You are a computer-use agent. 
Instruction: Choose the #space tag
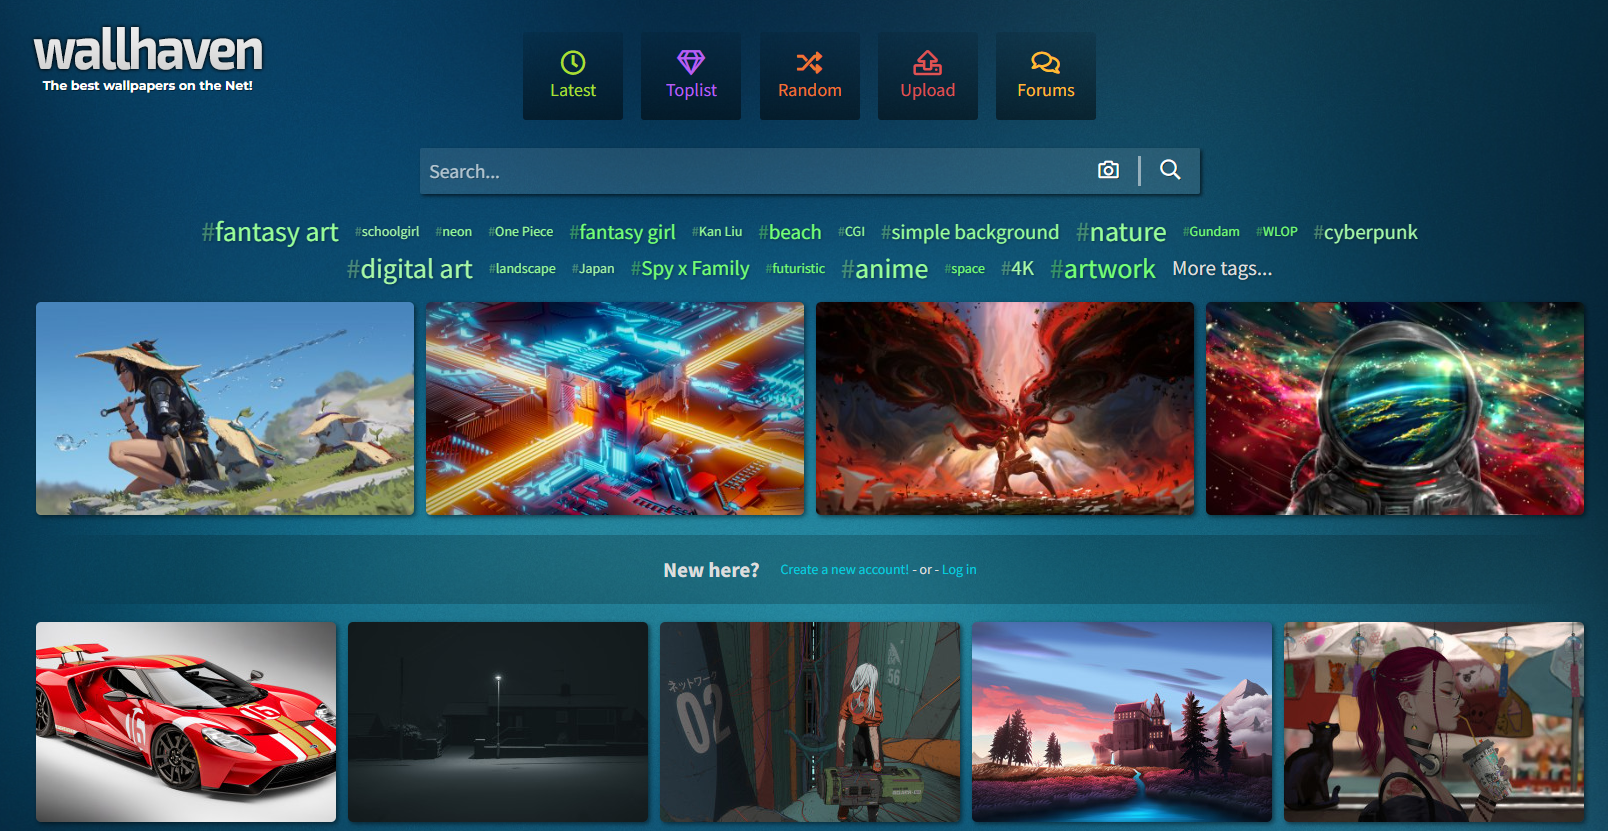[x=965, y=269]
